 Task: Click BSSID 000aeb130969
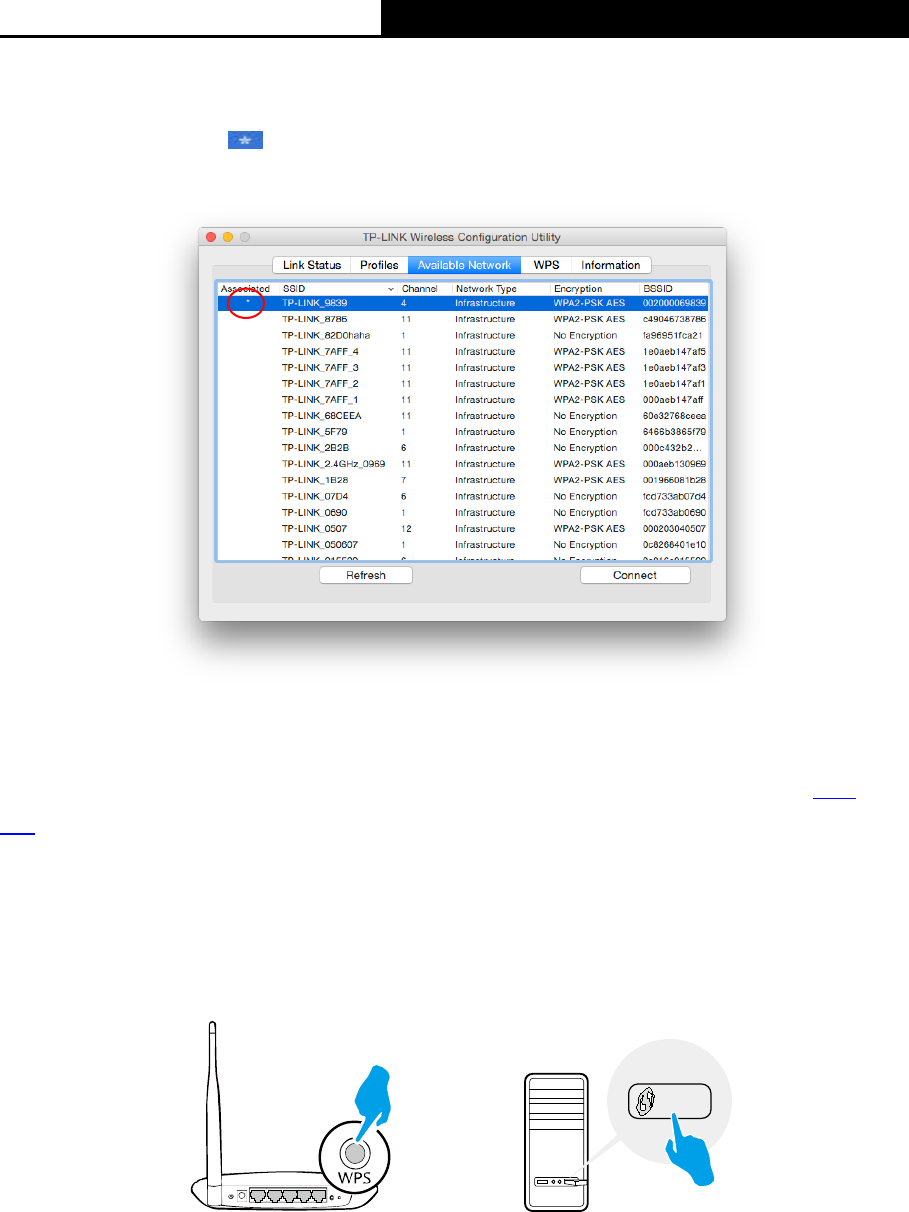click(674, 464)
